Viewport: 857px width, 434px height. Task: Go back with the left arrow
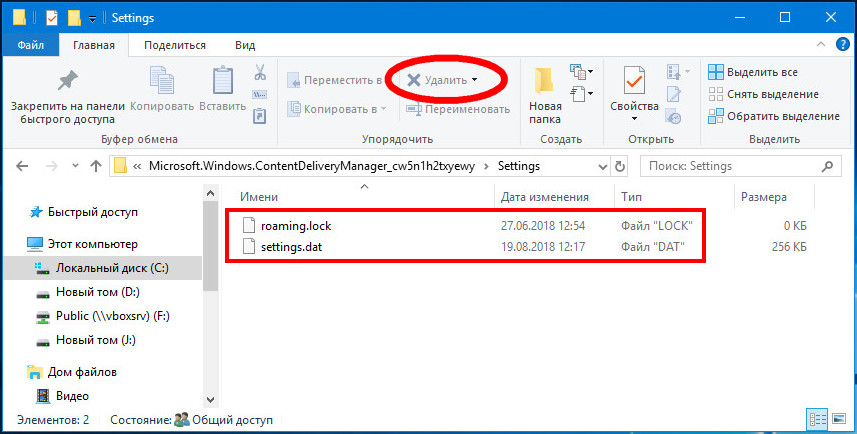point(22,166)
